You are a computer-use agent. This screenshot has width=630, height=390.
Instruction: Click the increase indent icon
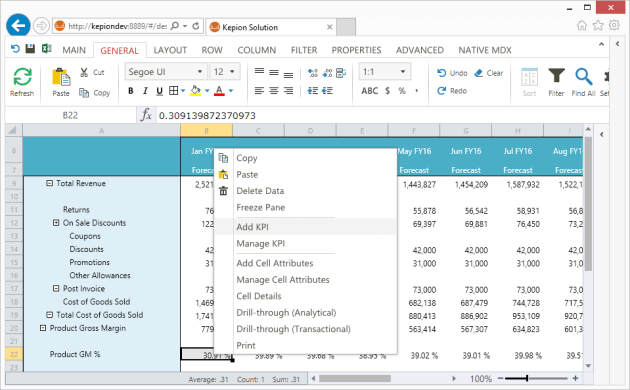click(327, 91)
